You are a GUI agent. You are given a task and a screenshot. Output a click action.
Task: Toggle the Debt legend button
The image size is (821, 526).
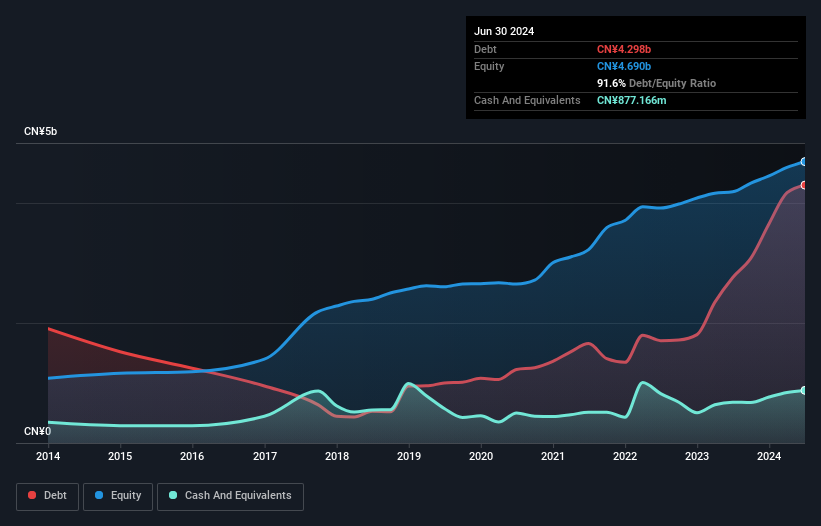(x=48, y=496)
